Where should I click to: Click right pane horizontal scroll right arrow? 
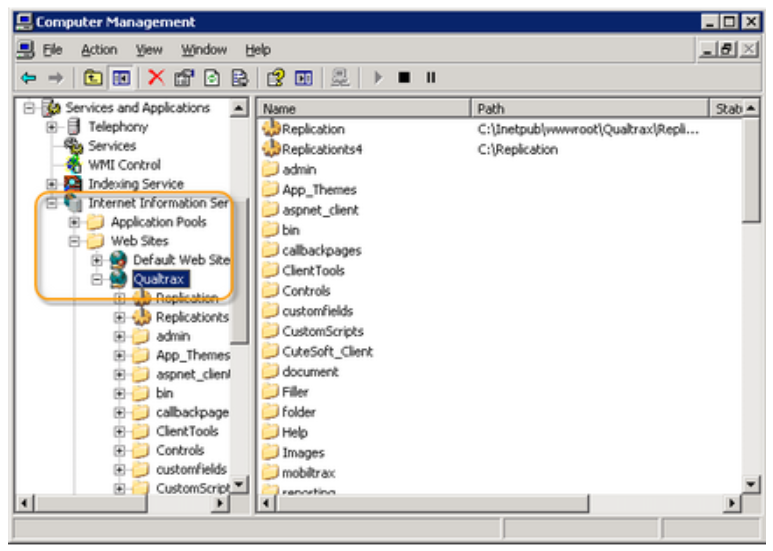coord(732,504)
